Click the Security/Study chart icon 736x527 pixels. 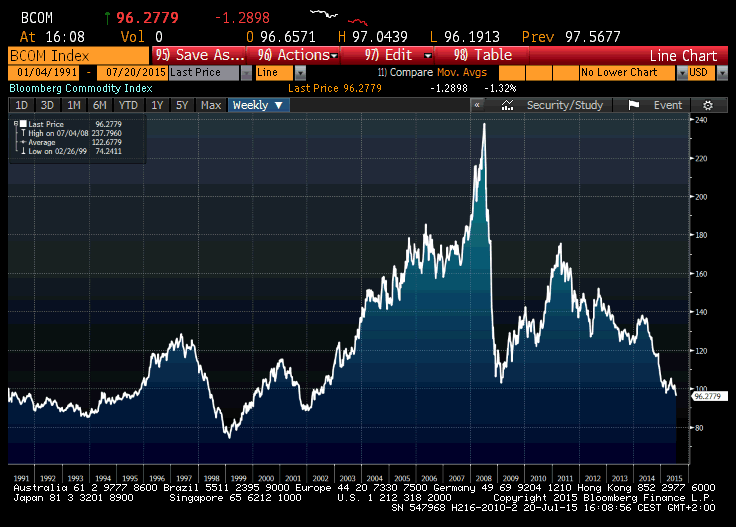point(507,105)
